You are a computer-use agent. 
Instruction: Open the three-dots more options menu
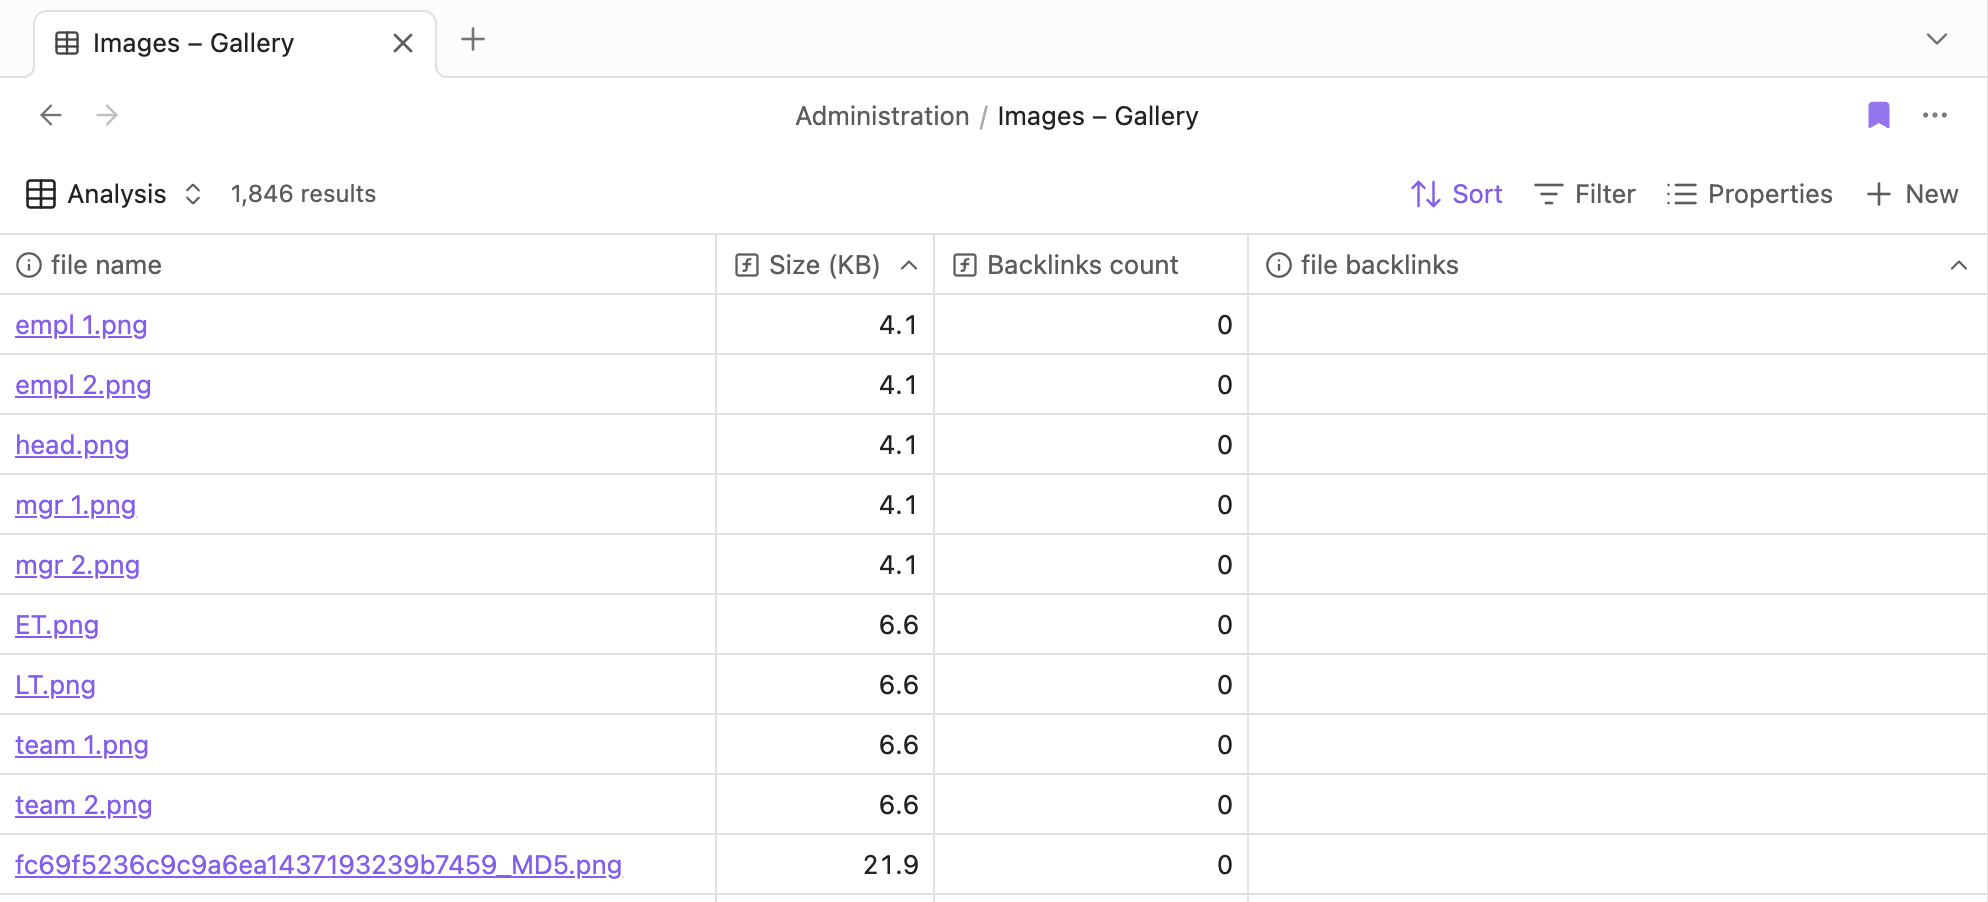(1934, 115)
